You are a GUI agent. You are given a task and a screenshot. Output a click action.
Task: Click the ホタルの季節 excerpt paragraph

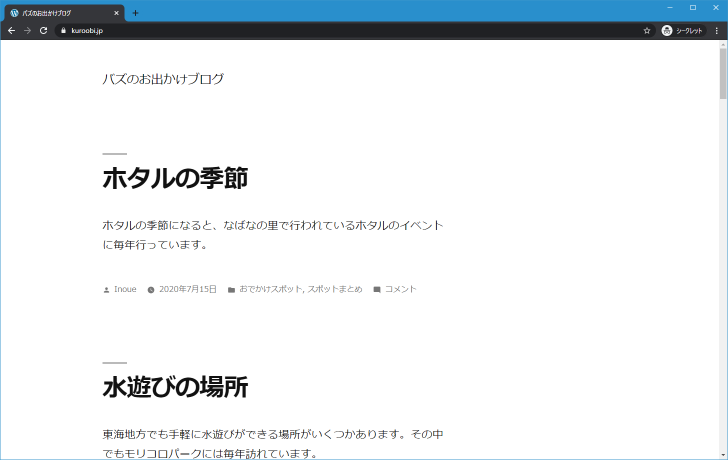tap(273, 235)
